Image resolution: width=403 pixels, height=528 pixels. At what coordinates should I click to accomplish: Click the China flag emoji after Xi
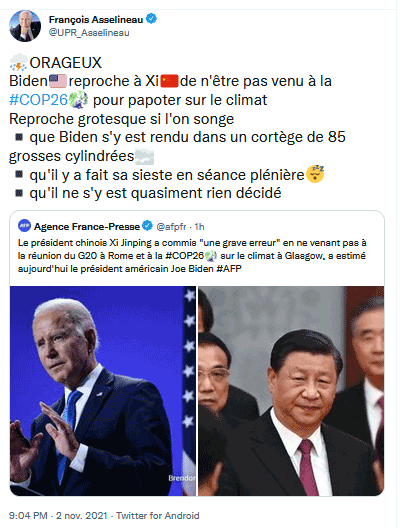pyautogui.click(x=169, y=81)
